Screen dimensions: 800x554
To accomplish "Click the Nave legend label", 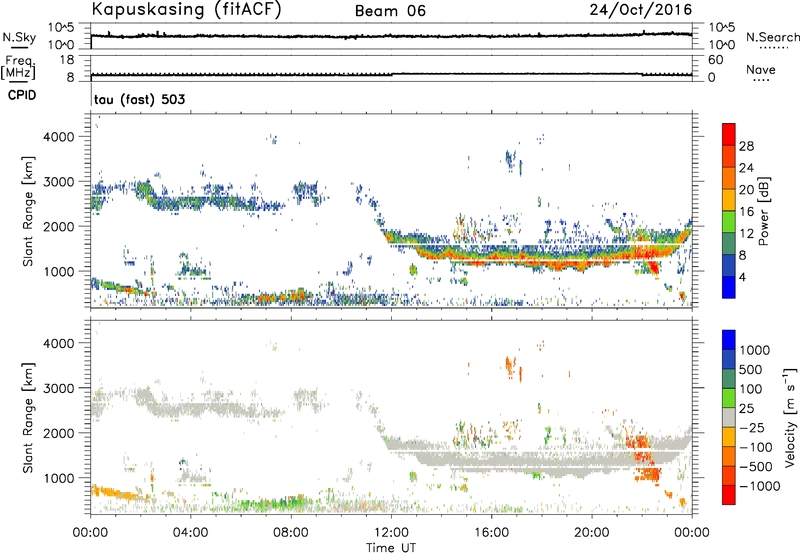I will (761, 69).
